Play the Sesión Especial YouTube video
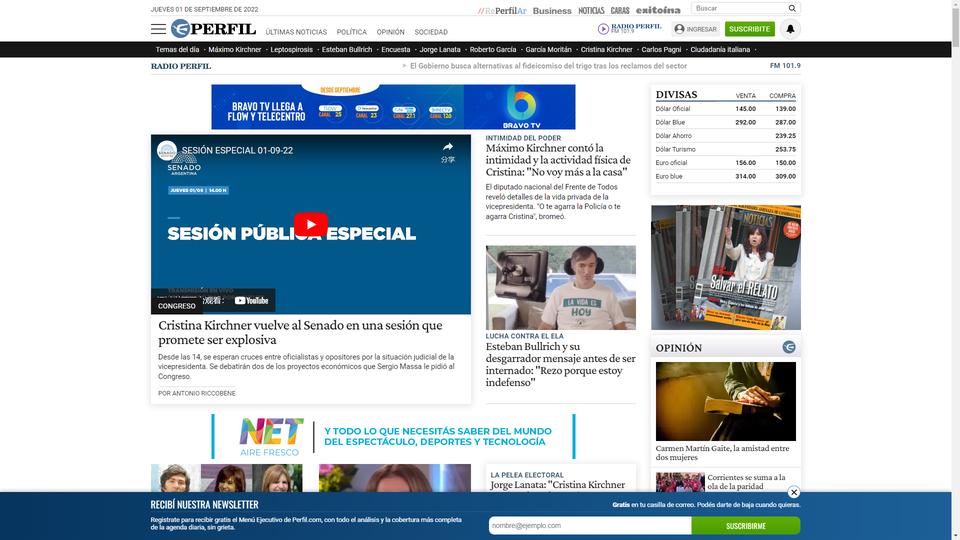This screenshot has height=540, width=960. (x=310, y=224)
